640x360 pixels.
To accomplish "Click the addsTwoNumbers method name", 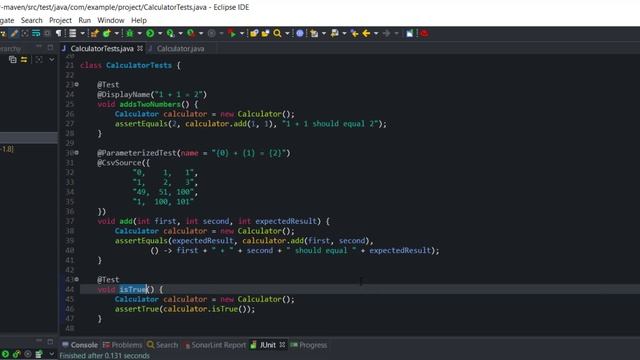I will 150,104.
